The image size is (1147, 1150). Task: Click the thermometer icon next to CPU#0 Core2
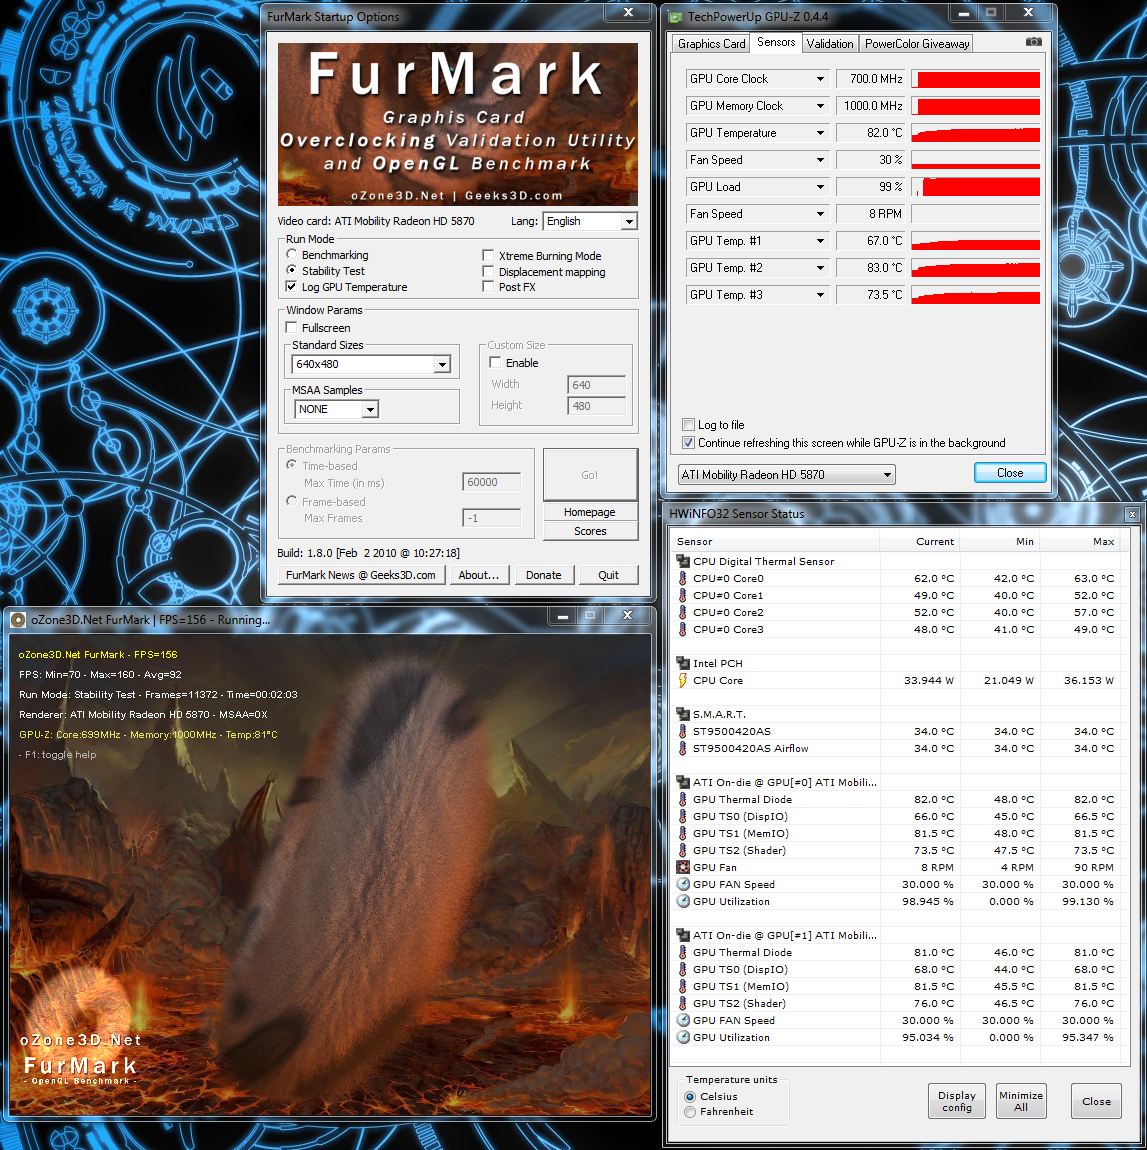click(683, 612)
